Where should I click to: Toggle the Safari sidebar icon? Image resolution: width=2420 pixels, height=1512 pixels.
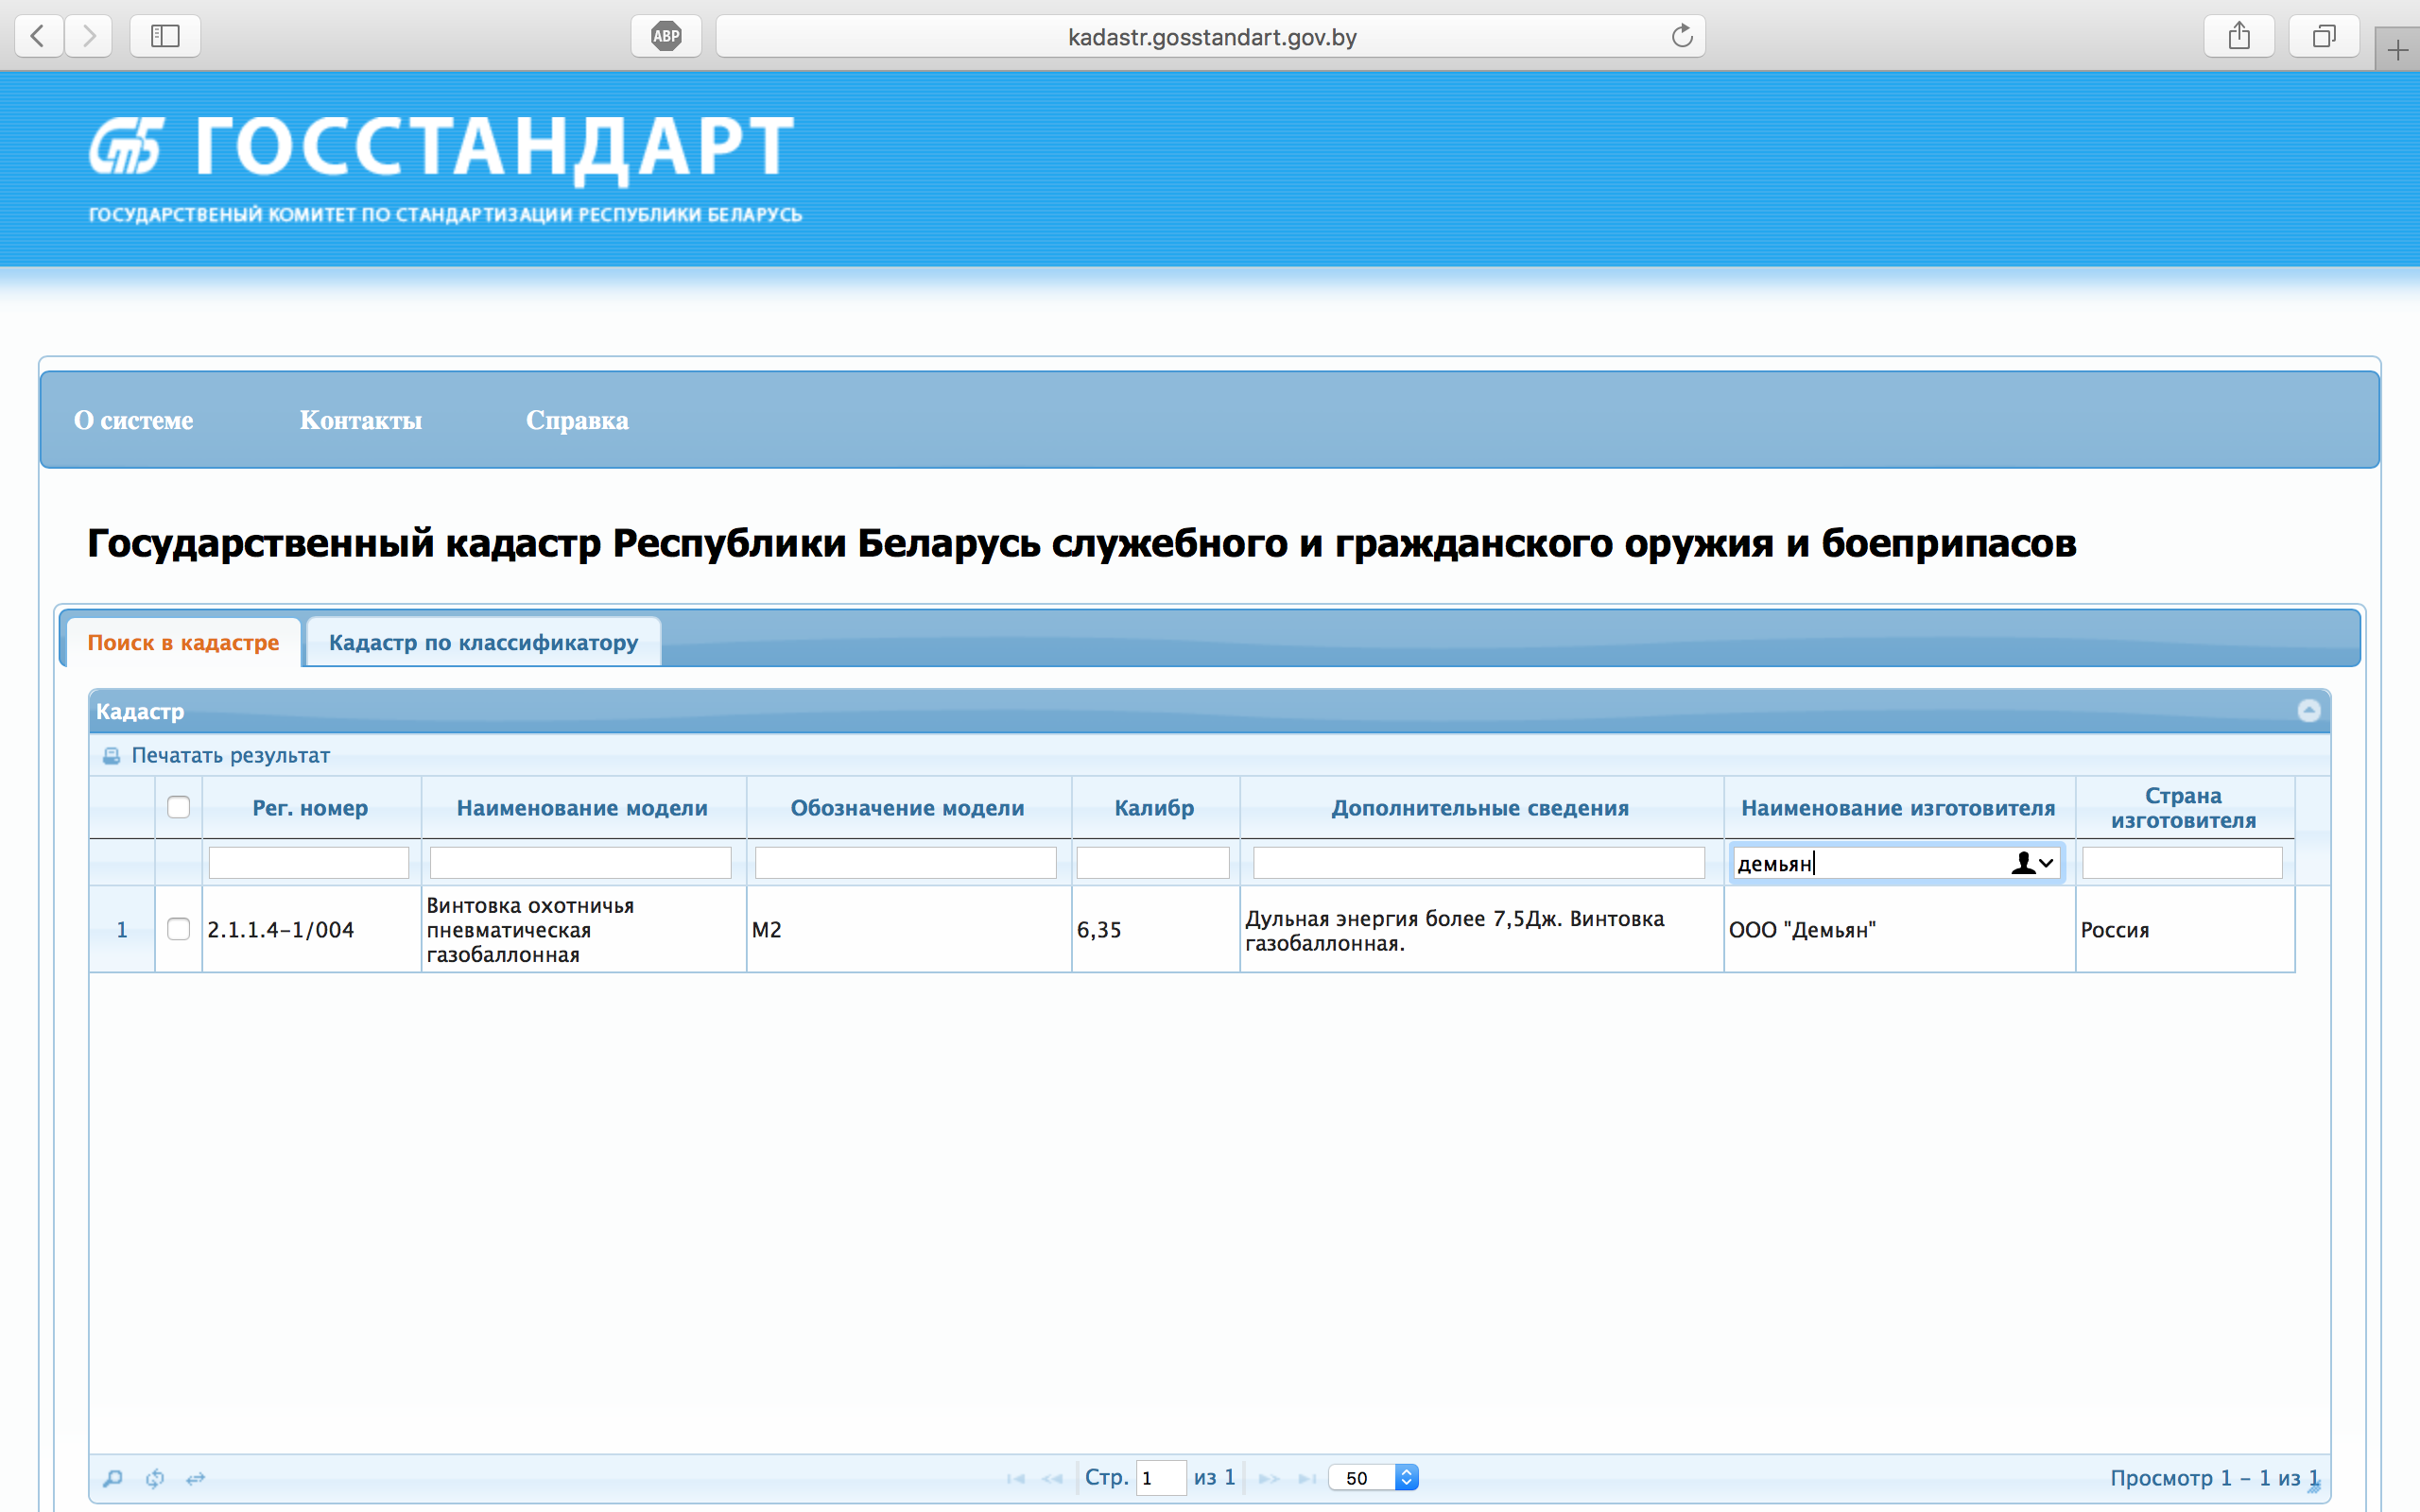165,37
